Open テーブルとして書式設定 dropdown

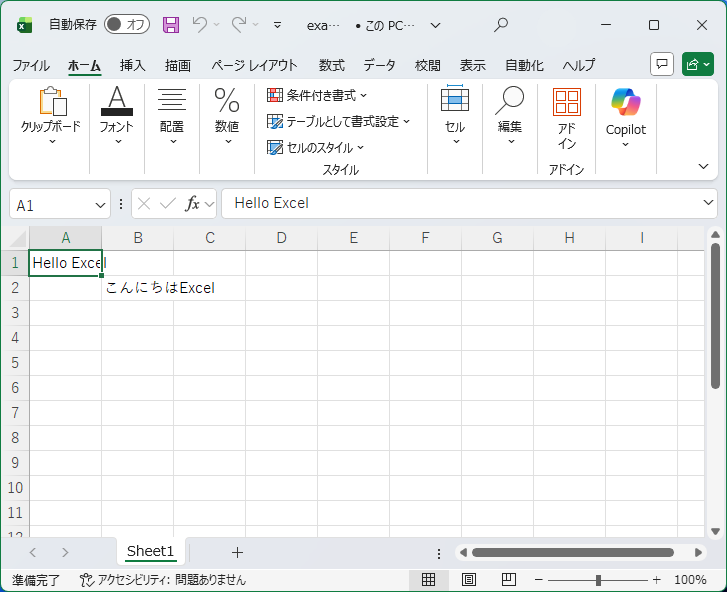(338, 121)
